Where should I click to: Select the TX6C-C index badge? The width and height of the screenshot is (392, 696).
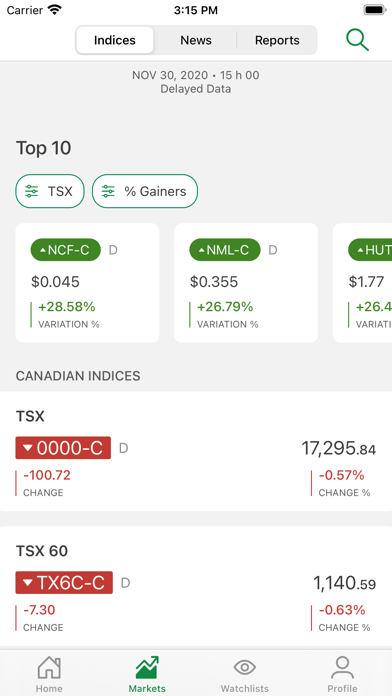tap(64, 583)
